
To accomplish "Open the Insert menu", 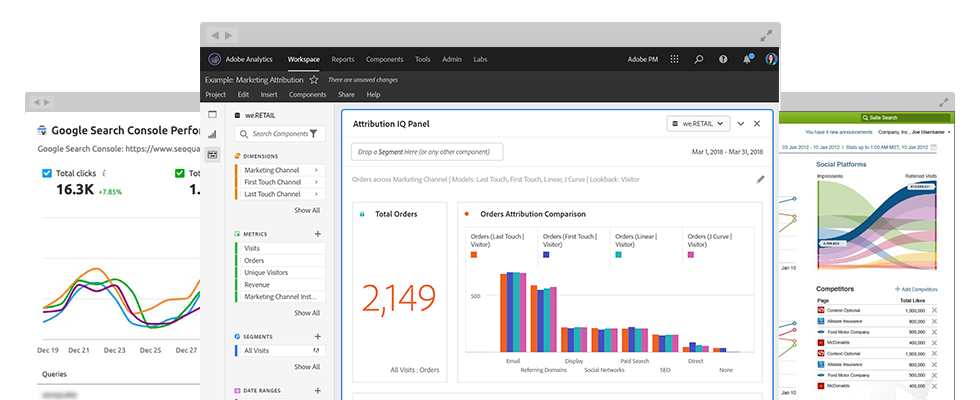I will [269, 95].
